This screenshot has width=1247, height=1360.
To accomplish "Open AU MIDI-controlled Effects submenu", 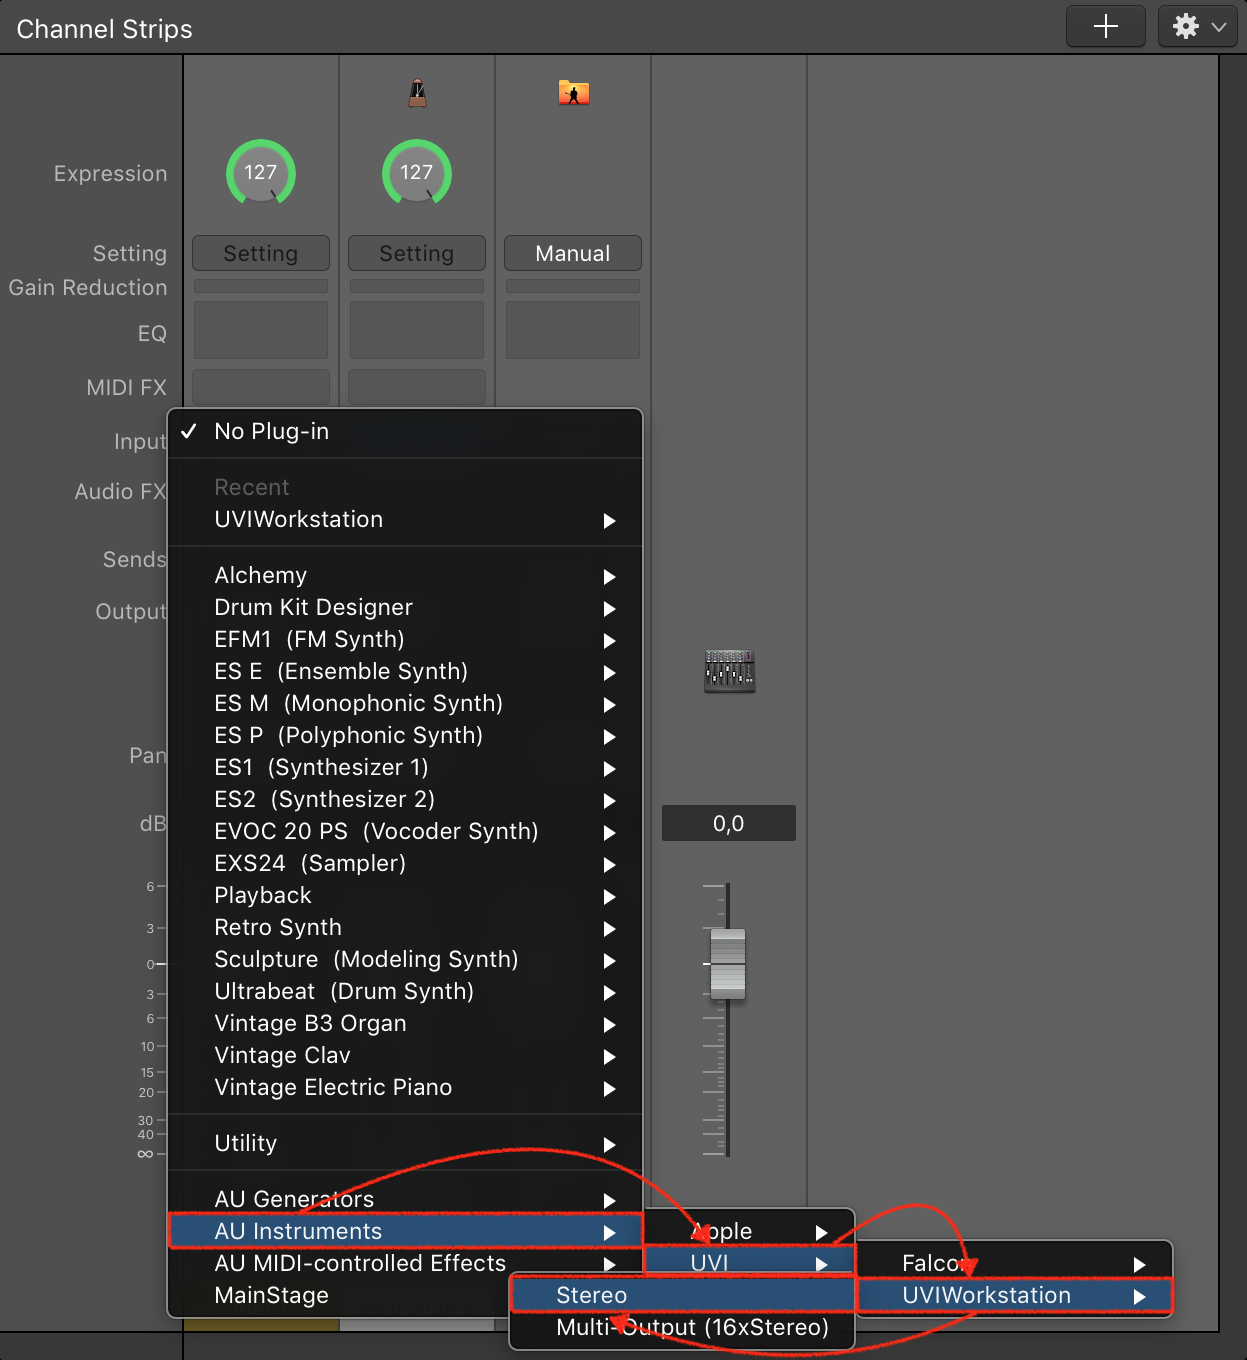I will point(405,1263).
